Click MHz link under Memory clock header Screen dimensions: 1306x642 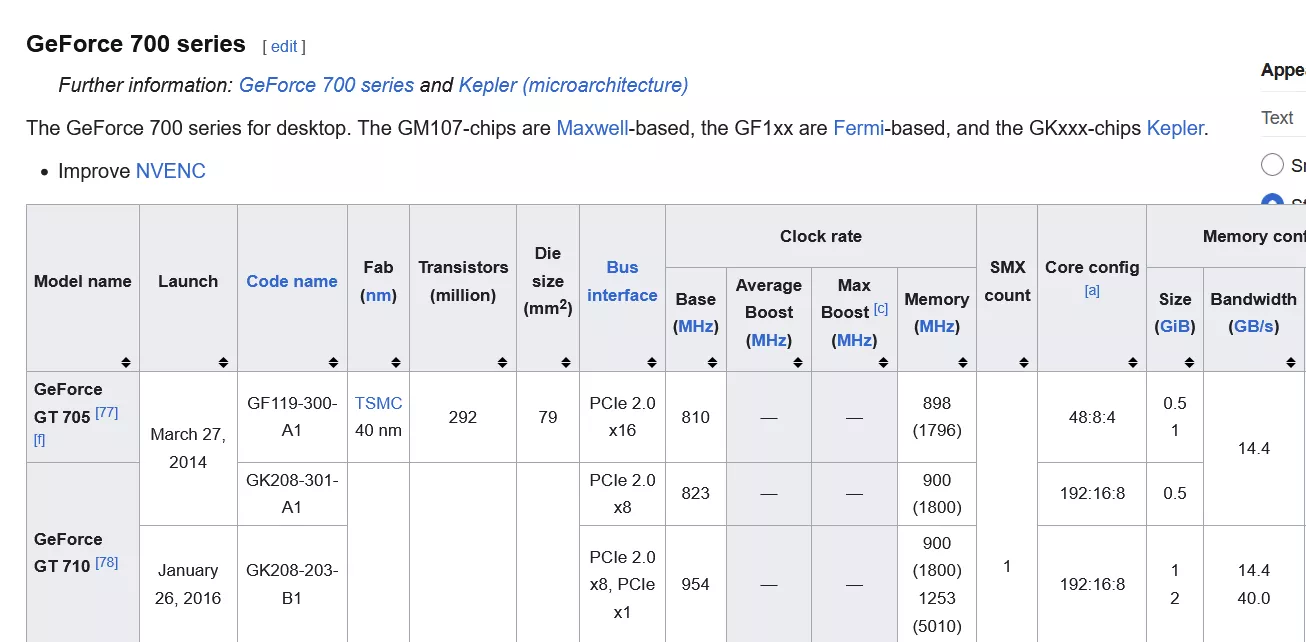pos(937,327)
